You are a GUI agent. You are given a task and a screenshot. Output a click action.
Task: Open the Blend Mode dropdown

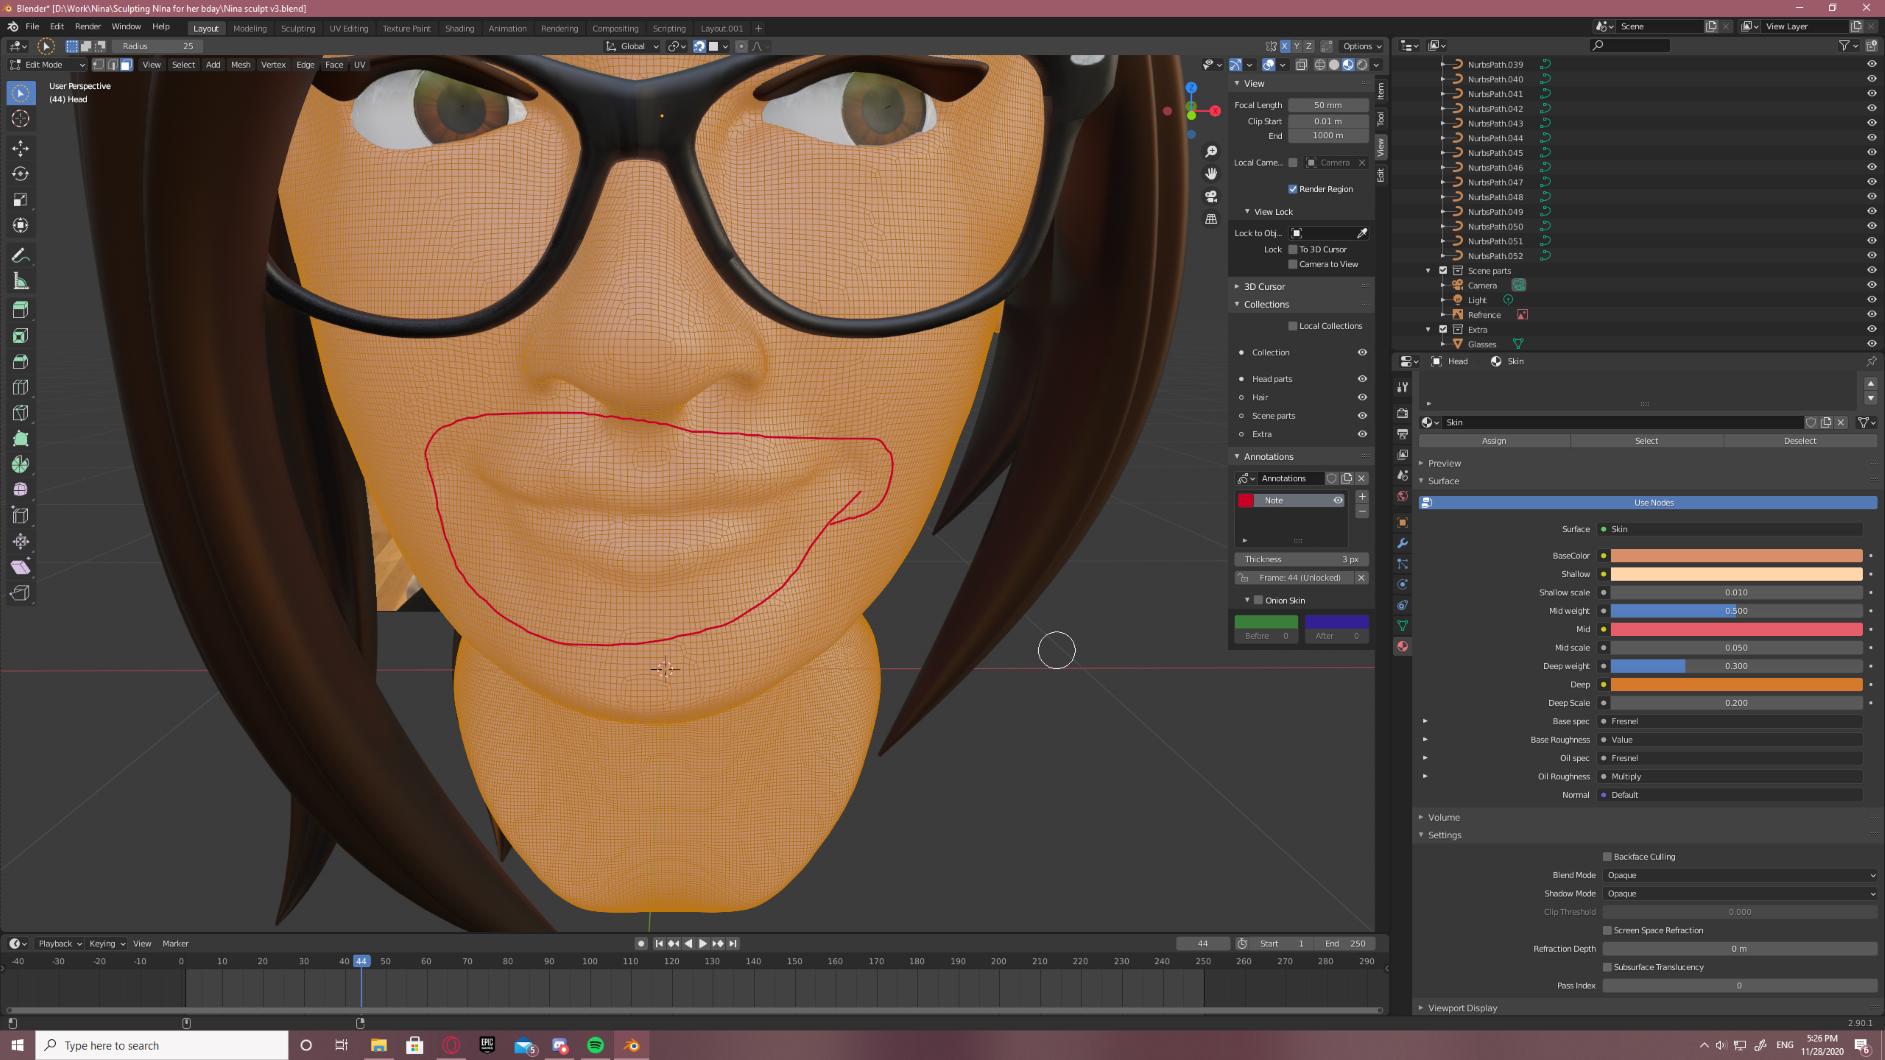point(1740,875)
